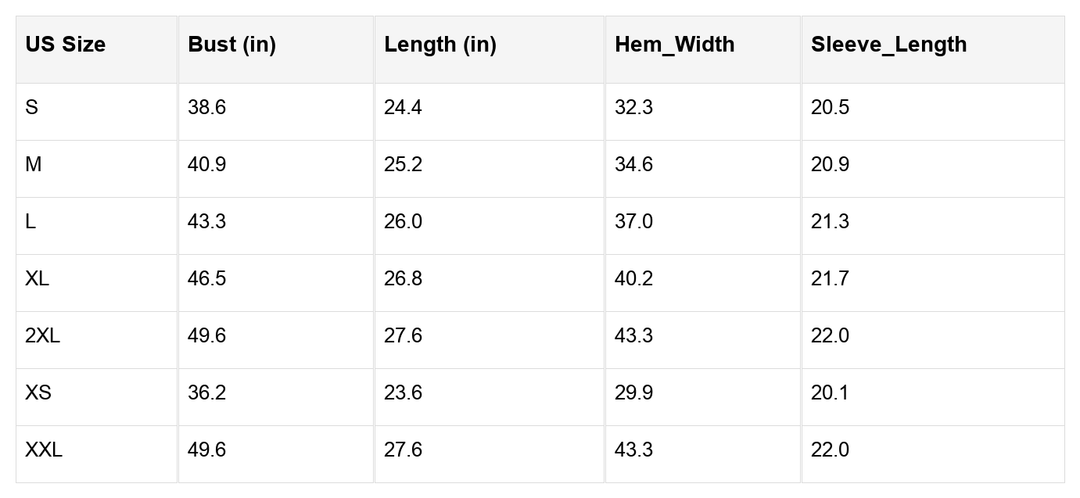Select the Hem_Width column header
The height and width of the screenshot is (498, 1080).
[674, 45]
